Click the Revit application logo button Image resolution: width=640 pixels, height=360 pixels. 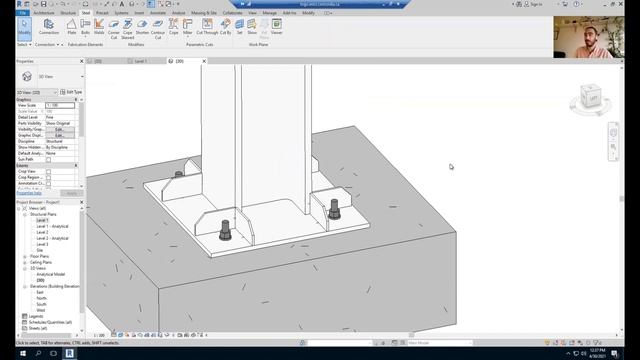pyautogui.click(x=19, y=4)
